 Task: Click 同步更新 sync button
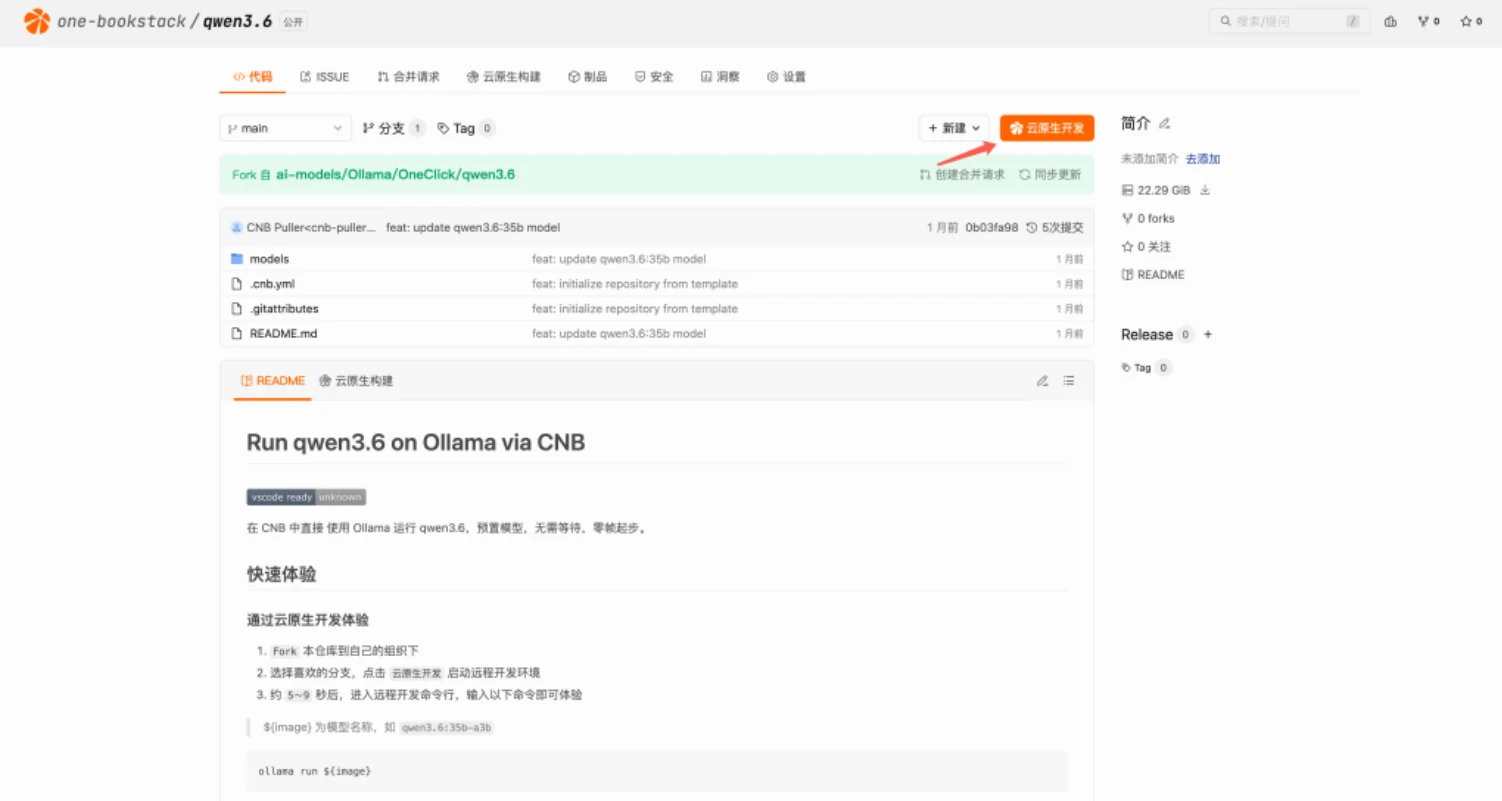click(x=1050, y=174)
